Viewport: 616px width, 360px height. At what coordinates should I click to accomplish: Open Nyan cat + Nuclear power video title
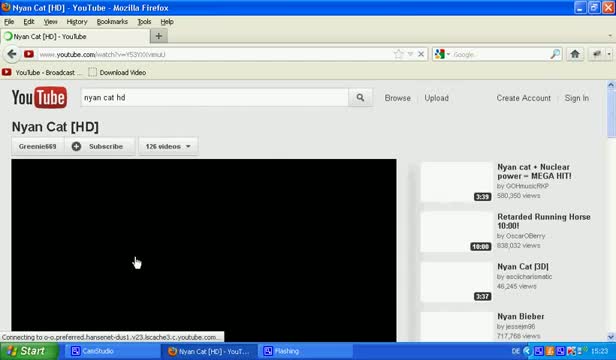[x=534, y=171]
